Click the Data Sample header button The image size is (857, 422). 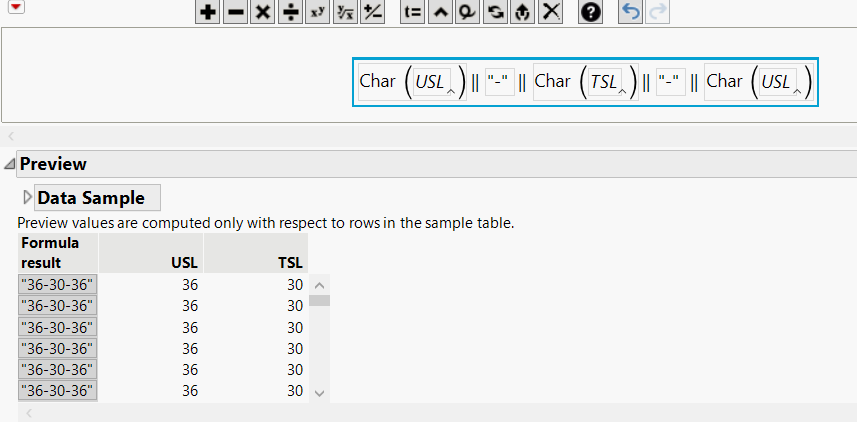[97, 197]
